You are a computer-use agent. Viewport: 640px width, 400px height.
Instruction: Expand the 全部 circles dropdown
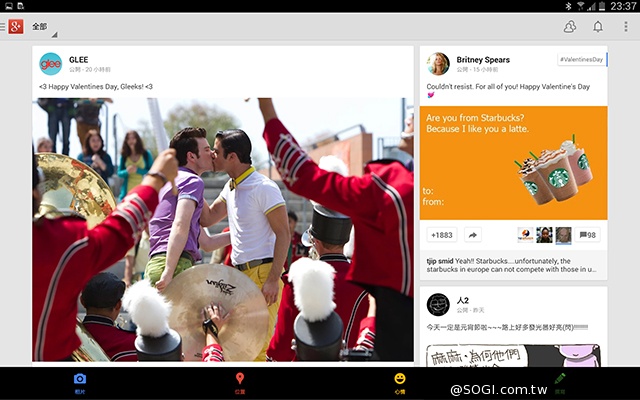(42, 28)
